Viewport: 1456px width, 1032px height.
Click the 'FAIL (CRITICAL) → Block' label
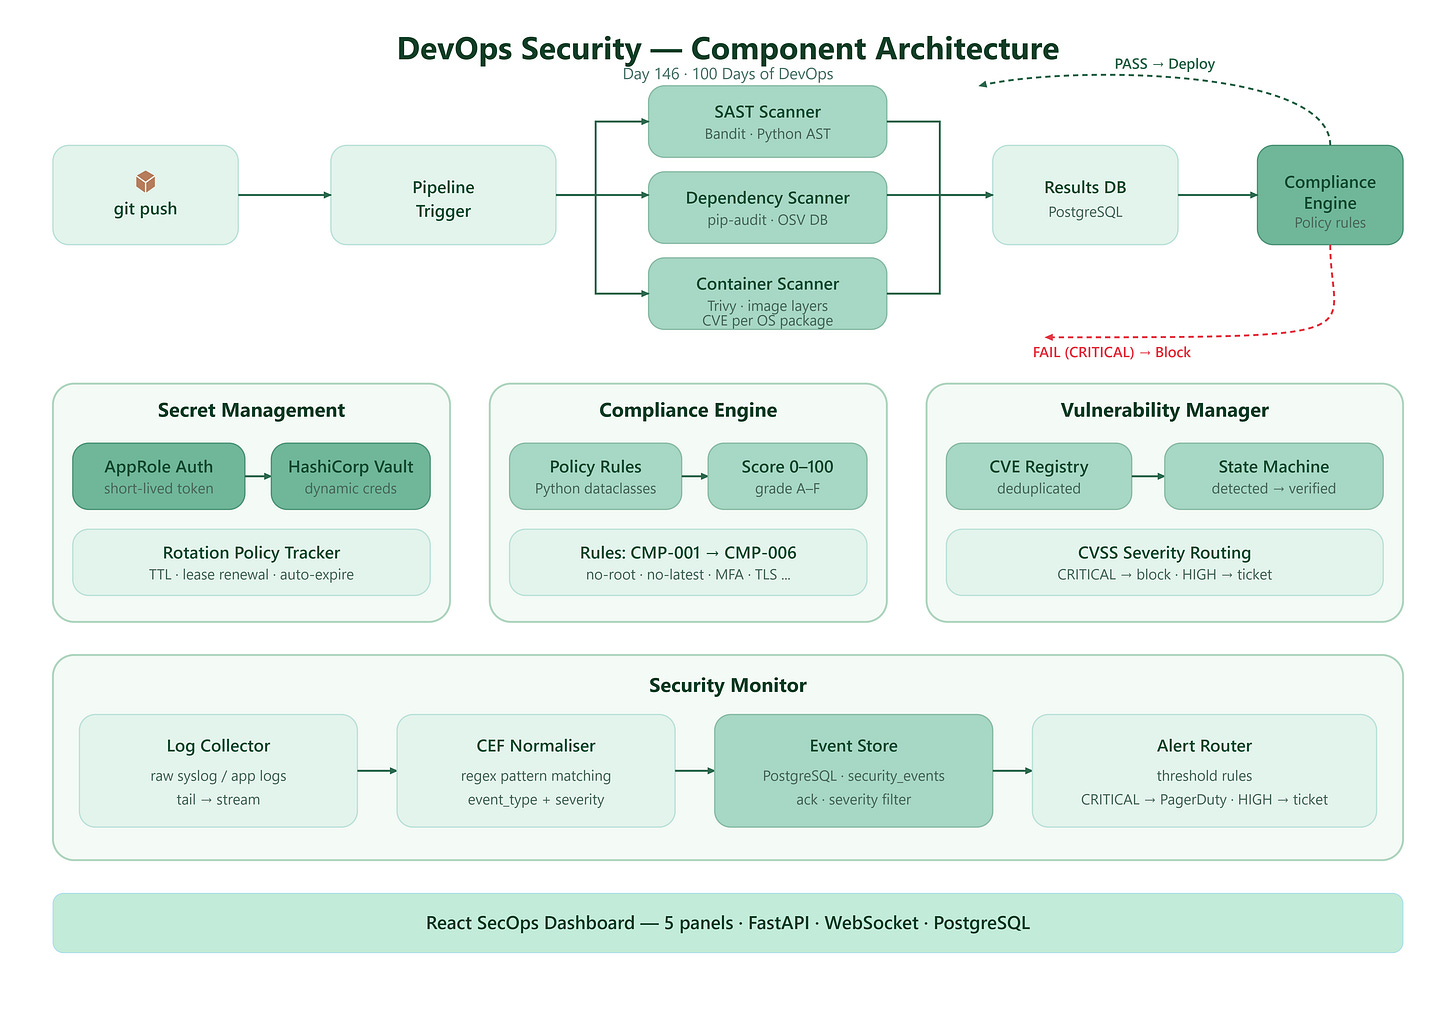(1112, 352)
